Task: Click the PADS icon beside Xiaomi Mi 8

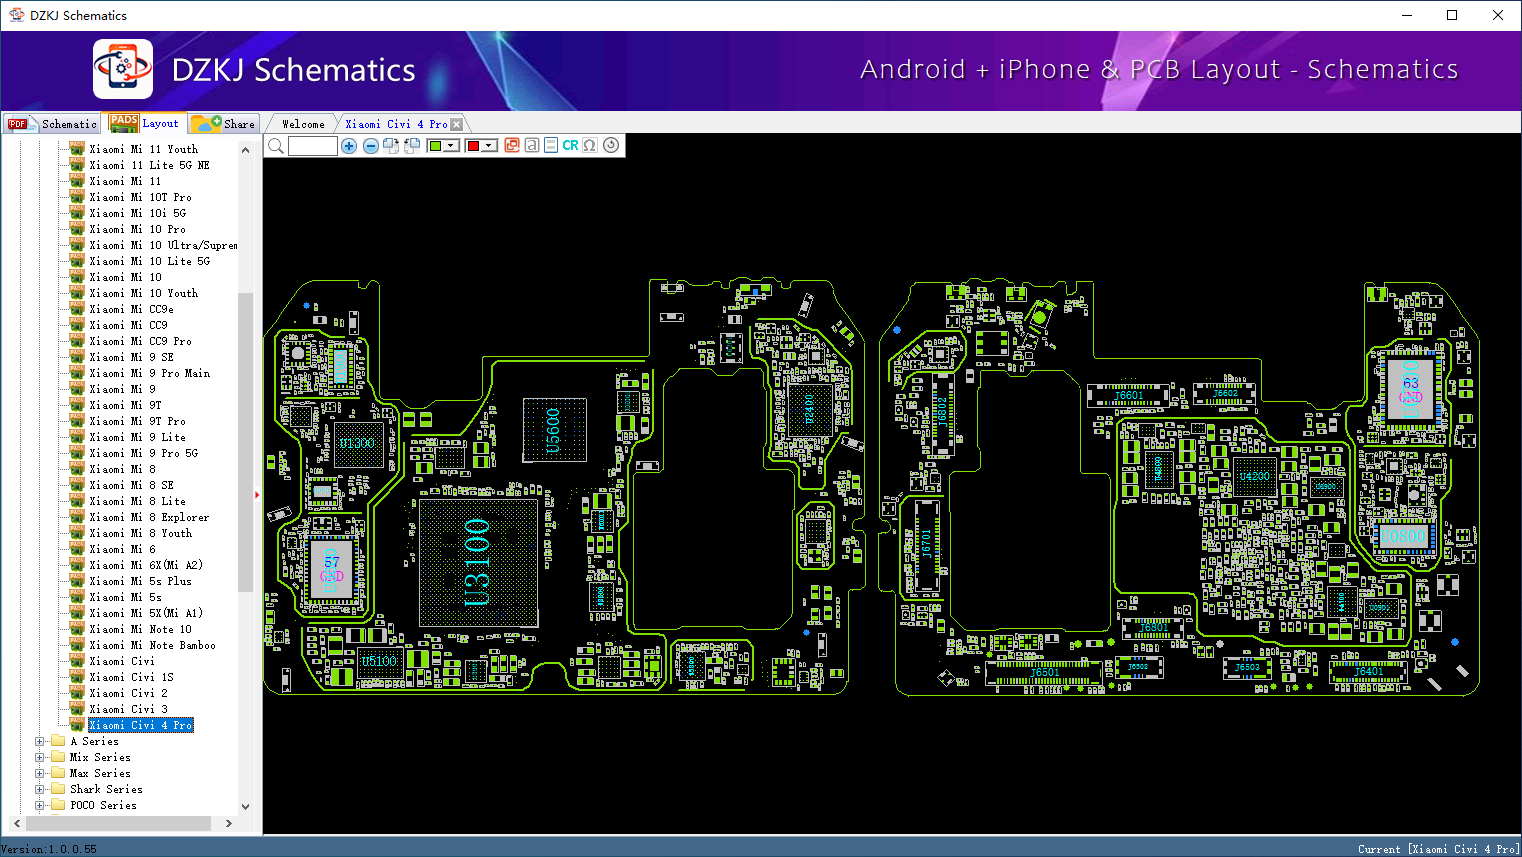Action: [x=77, y=469]
